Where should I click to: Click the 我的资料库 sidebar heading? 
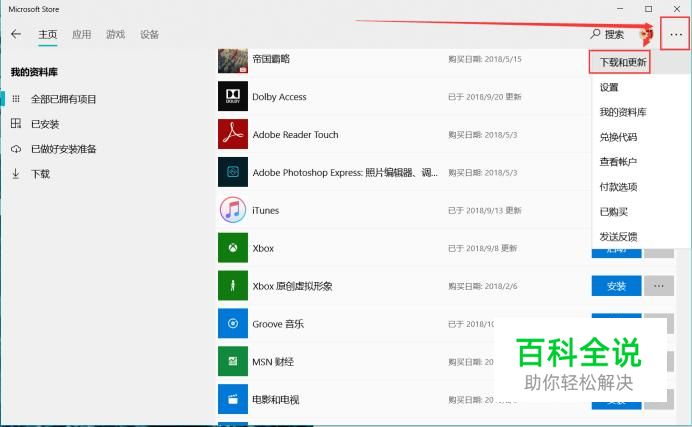34,72
